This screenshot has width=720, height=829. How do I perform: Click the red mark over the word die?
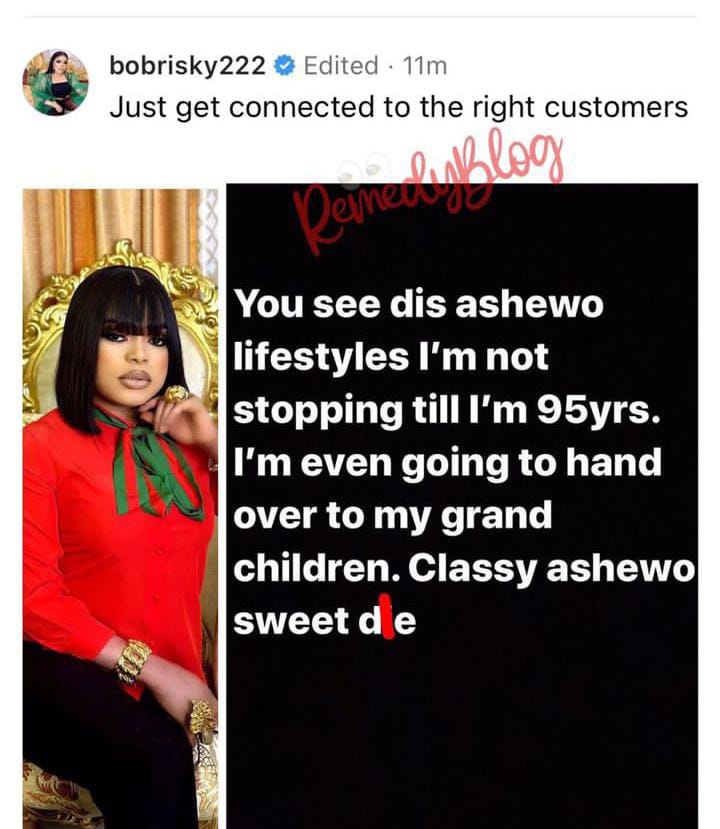tap(387, 616)
